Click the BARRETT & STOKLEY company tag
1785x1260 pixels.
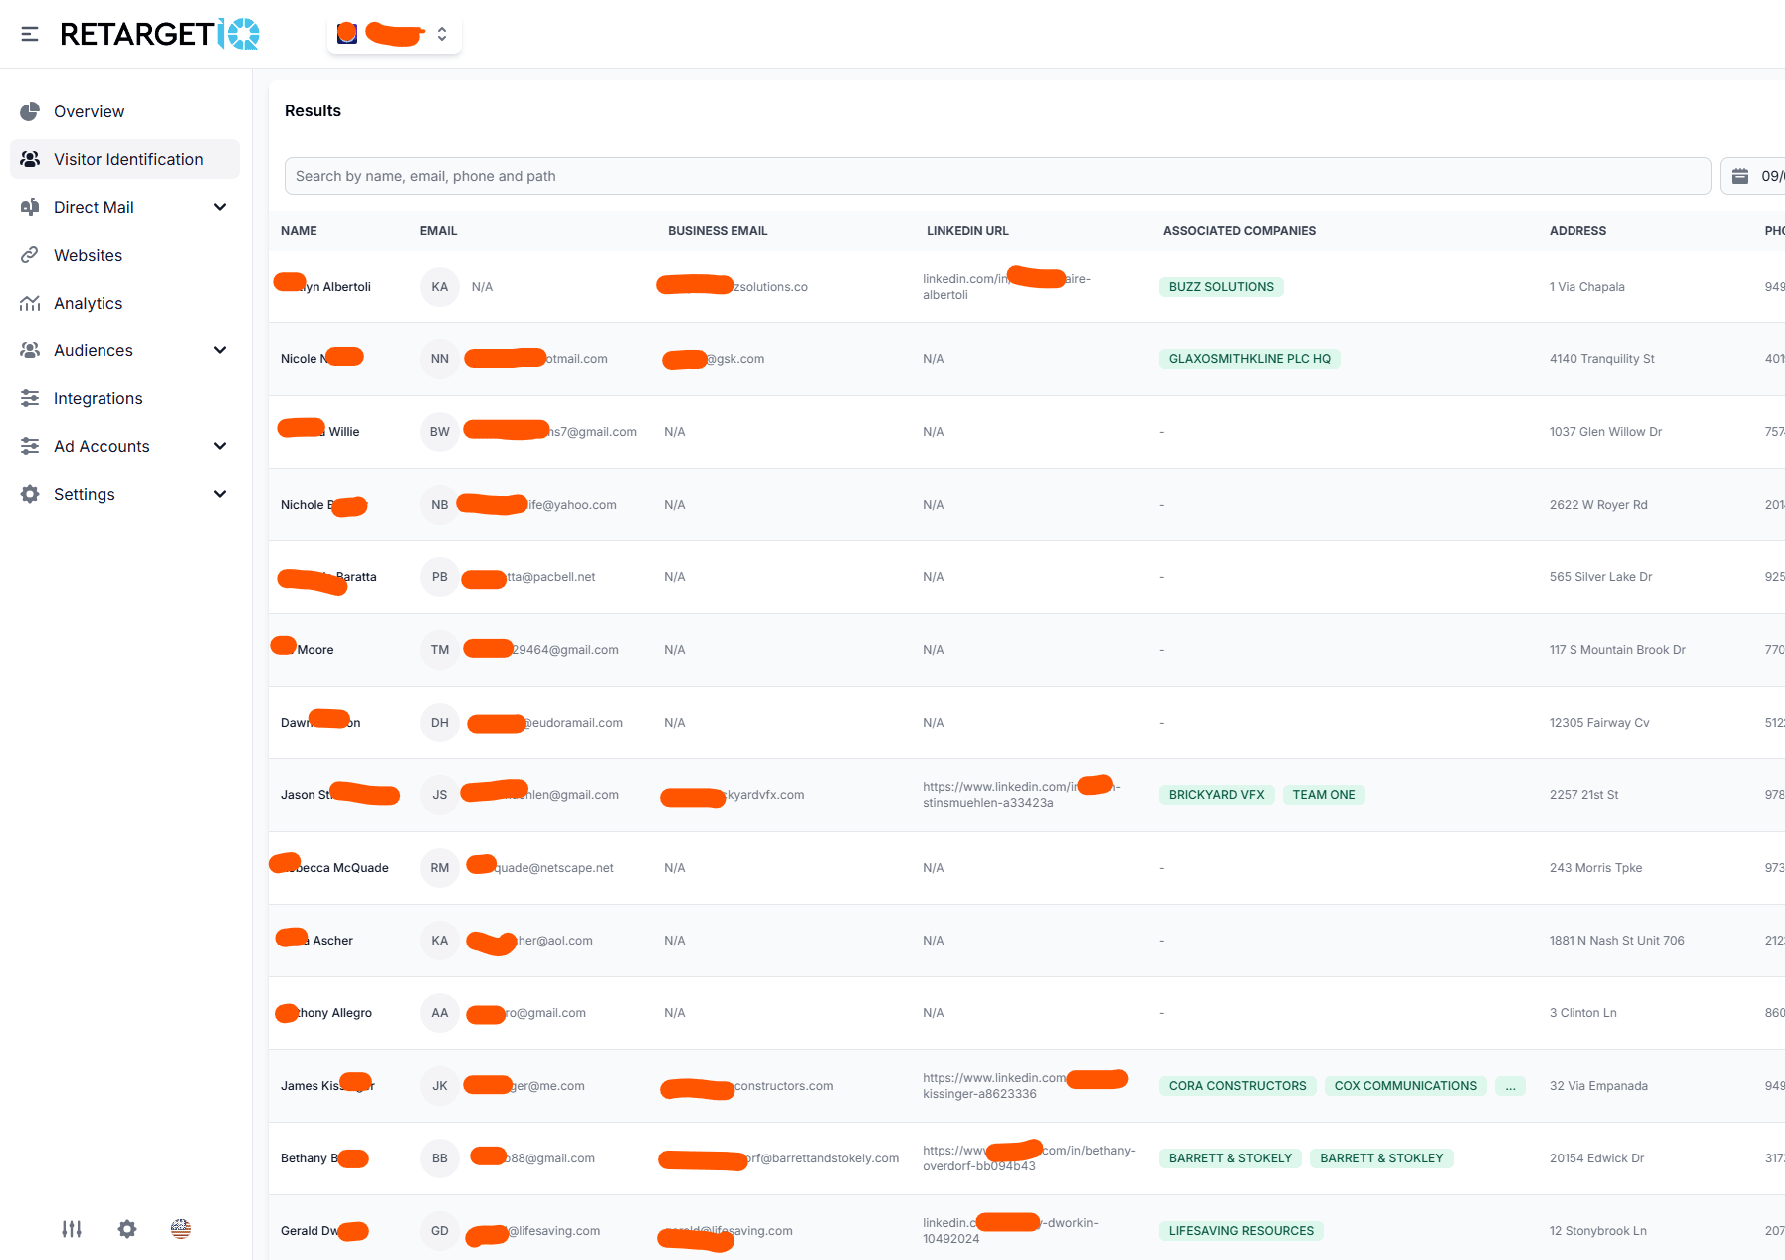[x=1381, y=1158]
